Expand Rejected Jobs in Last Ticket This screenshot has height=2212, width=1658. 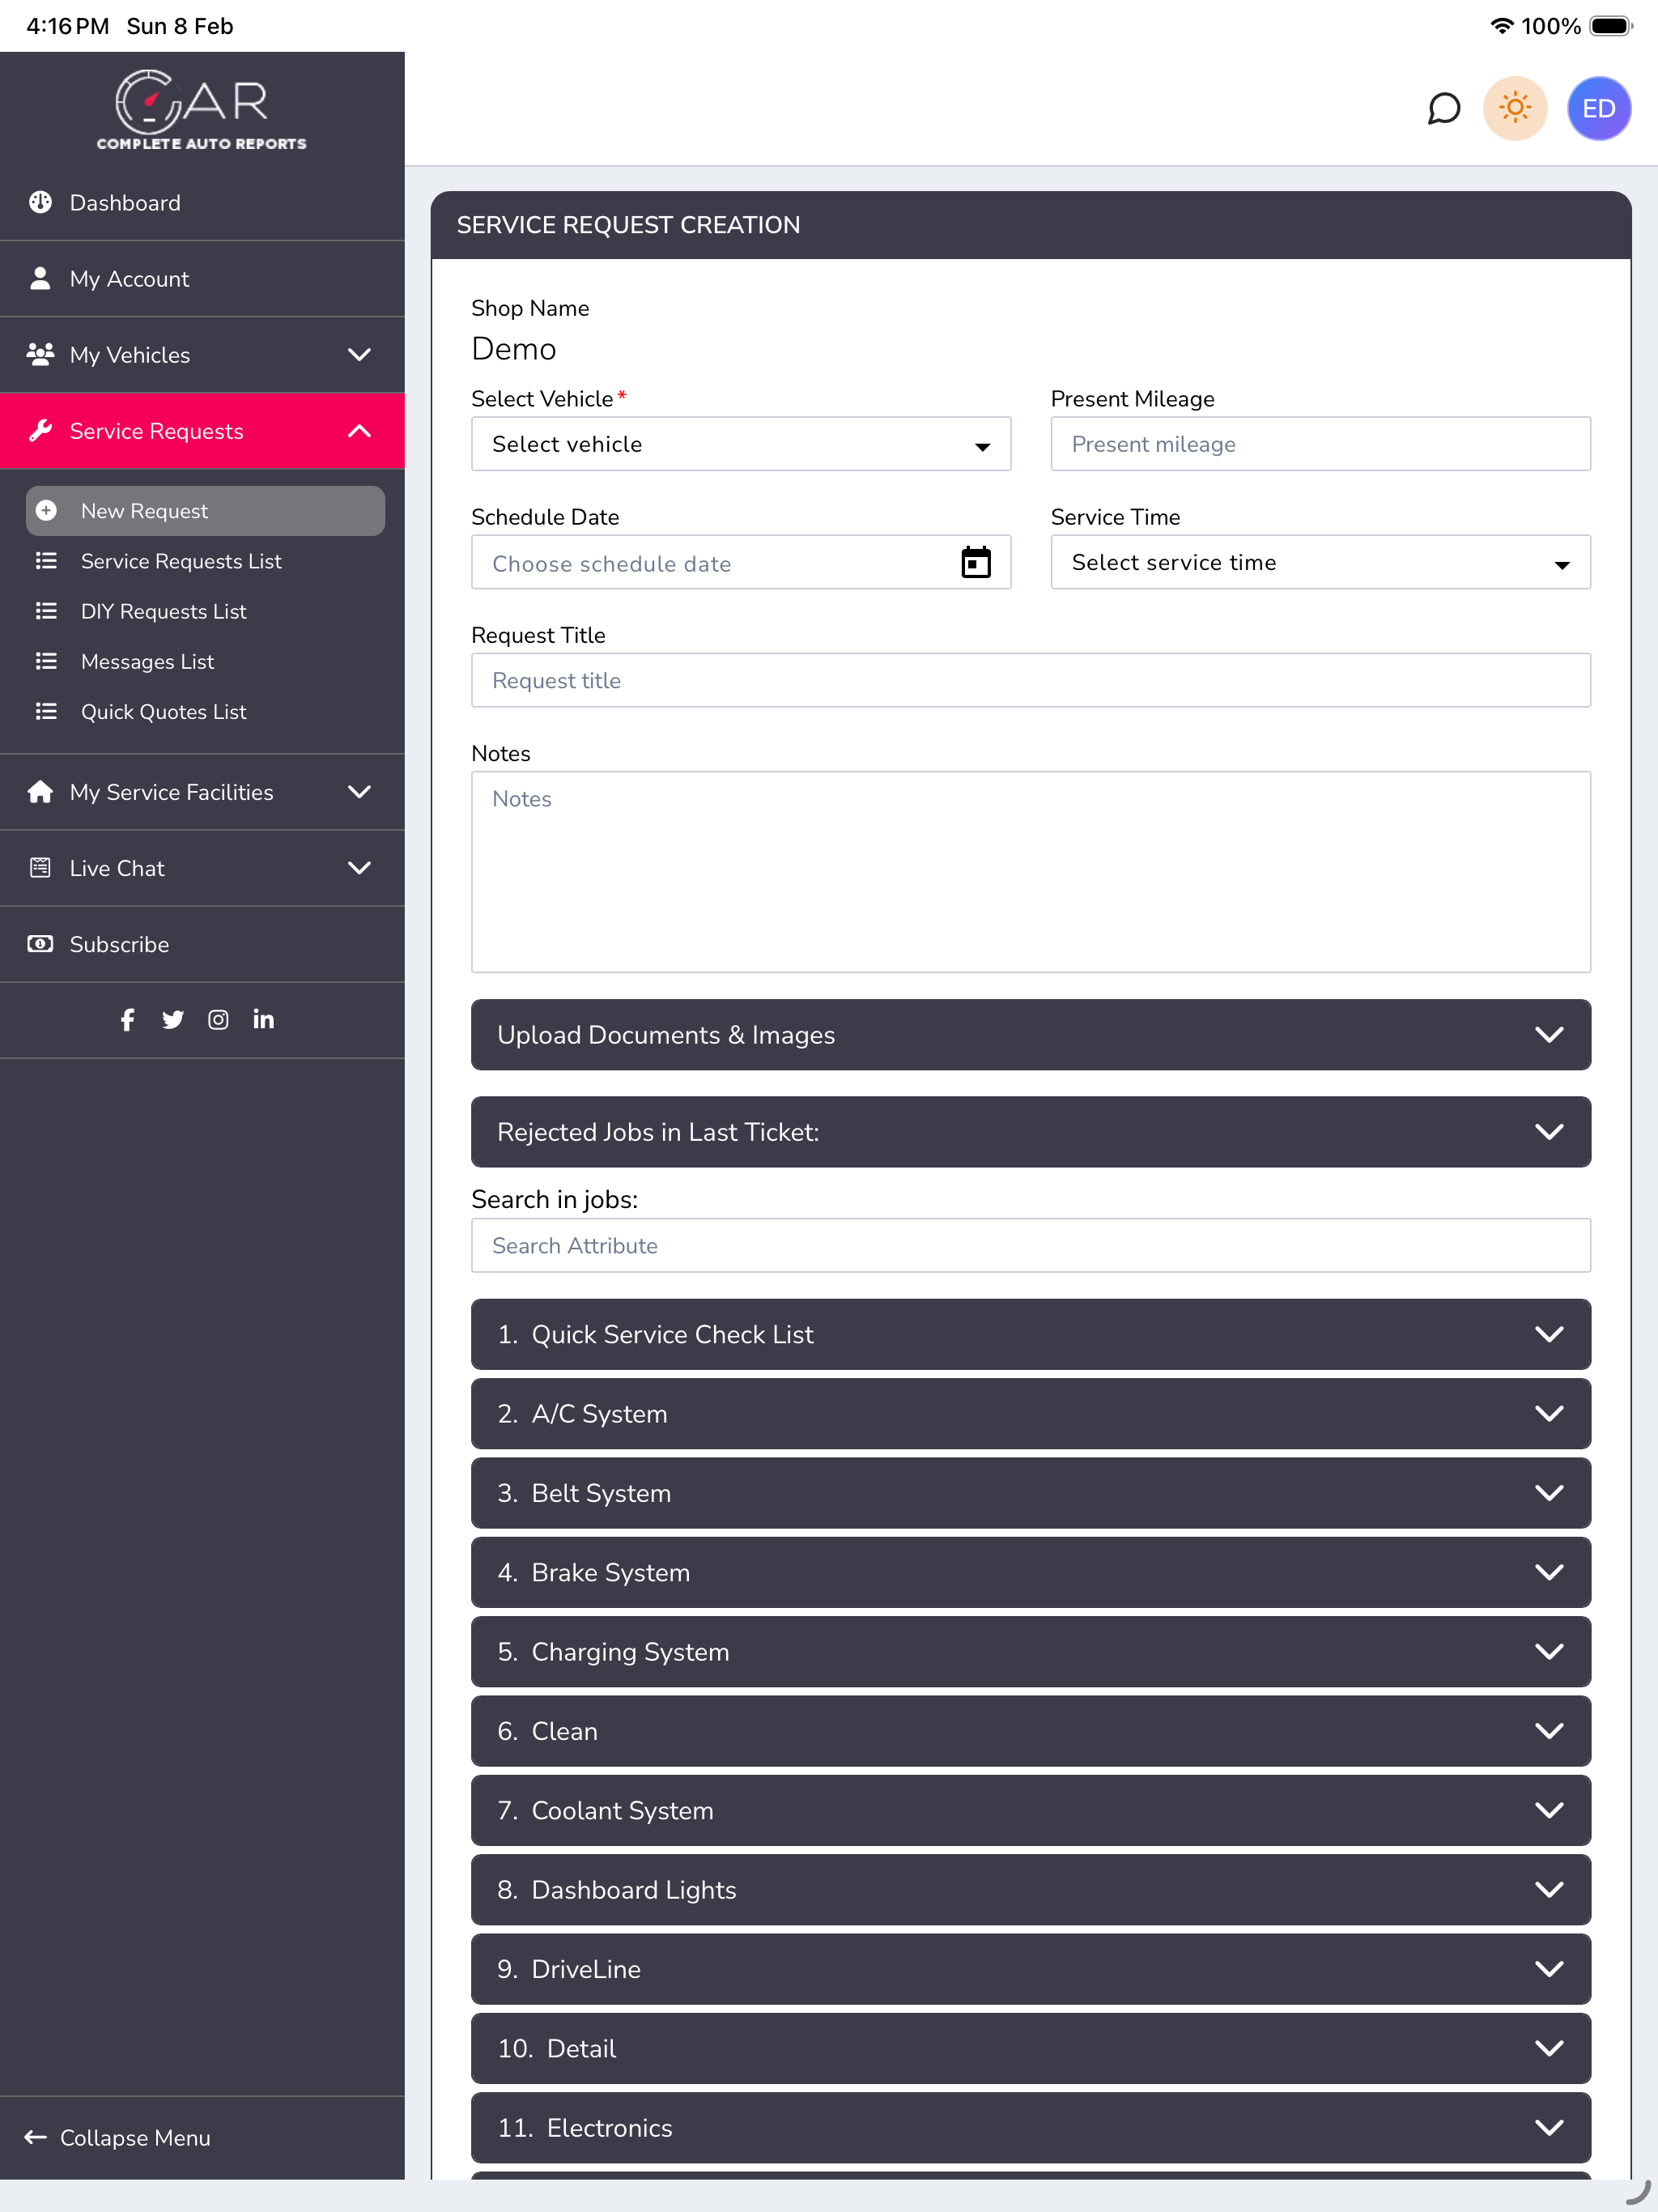tap(1031, 1132)
